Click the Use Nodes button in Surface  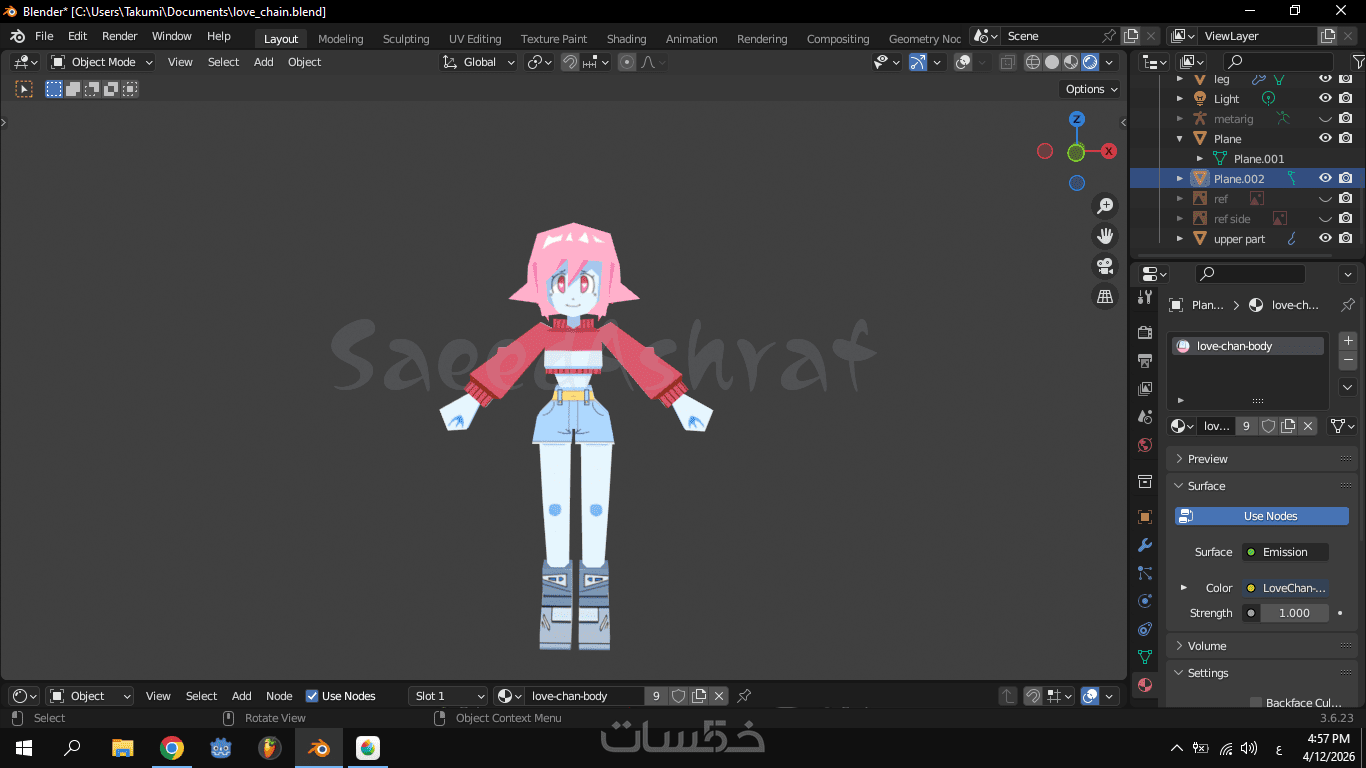(x=1262, y=516)
